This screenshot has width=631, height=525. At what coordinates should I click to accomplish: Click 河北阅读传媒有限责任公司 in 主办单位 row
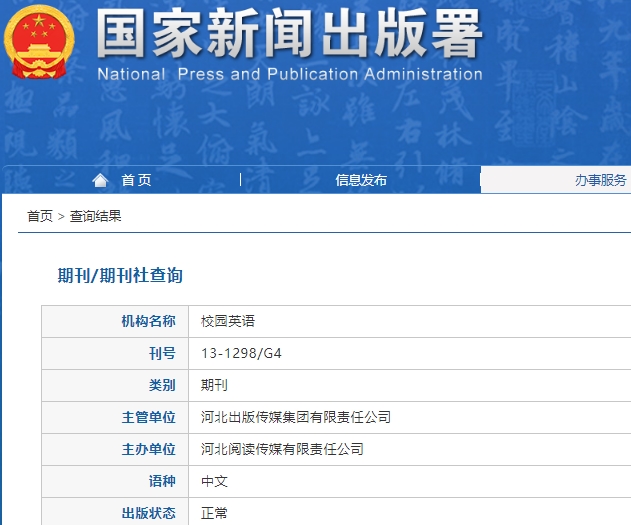[x=282, y=449]
